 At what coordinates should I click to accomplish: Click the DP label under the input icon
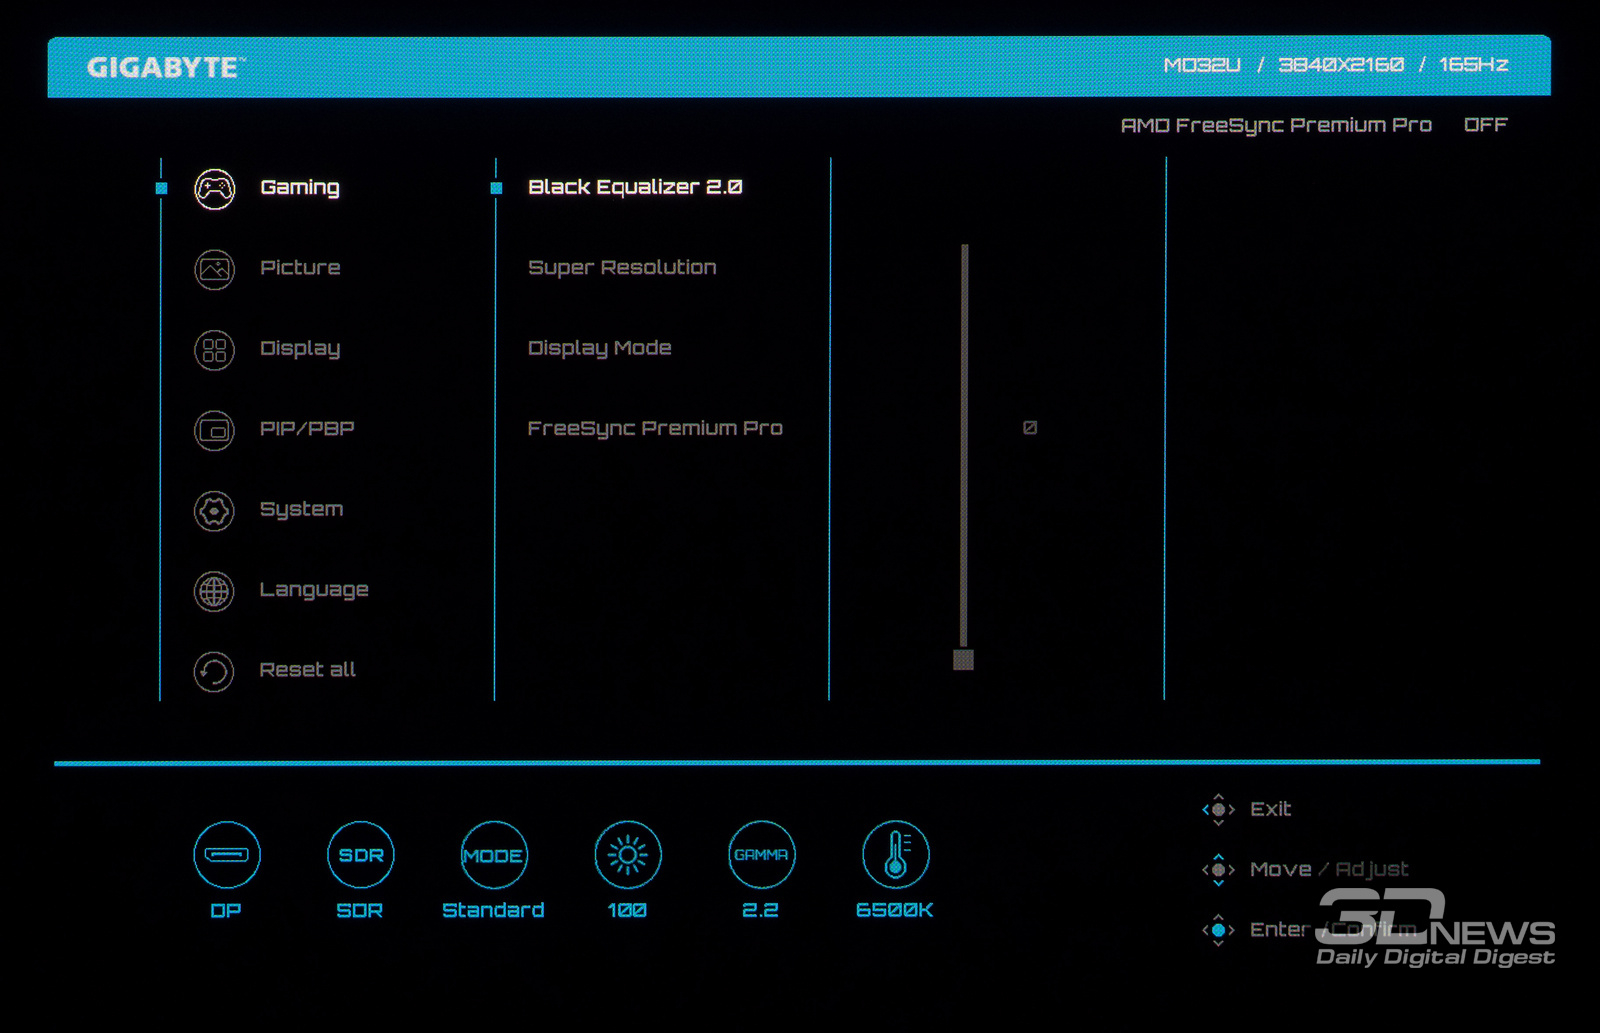coord(226,911)
